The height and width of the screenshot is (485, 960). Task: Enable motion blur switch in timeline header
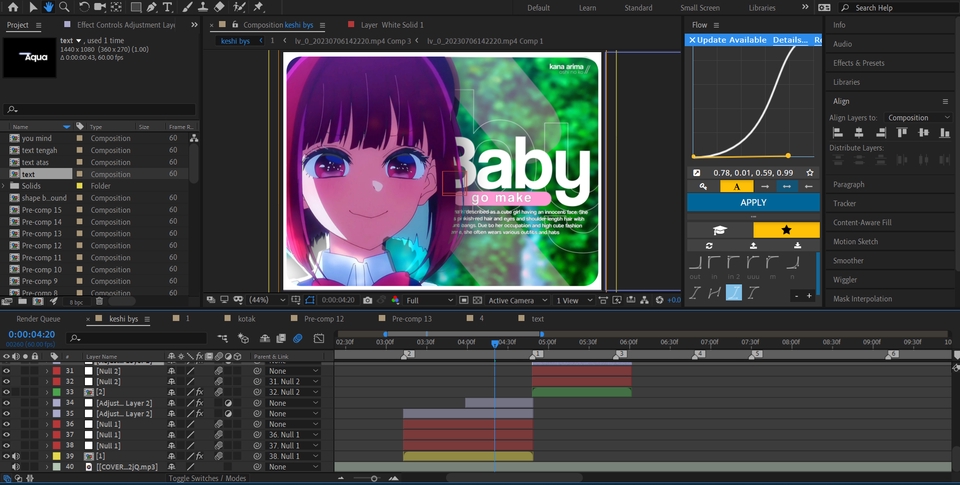click(x=297, y=338)
